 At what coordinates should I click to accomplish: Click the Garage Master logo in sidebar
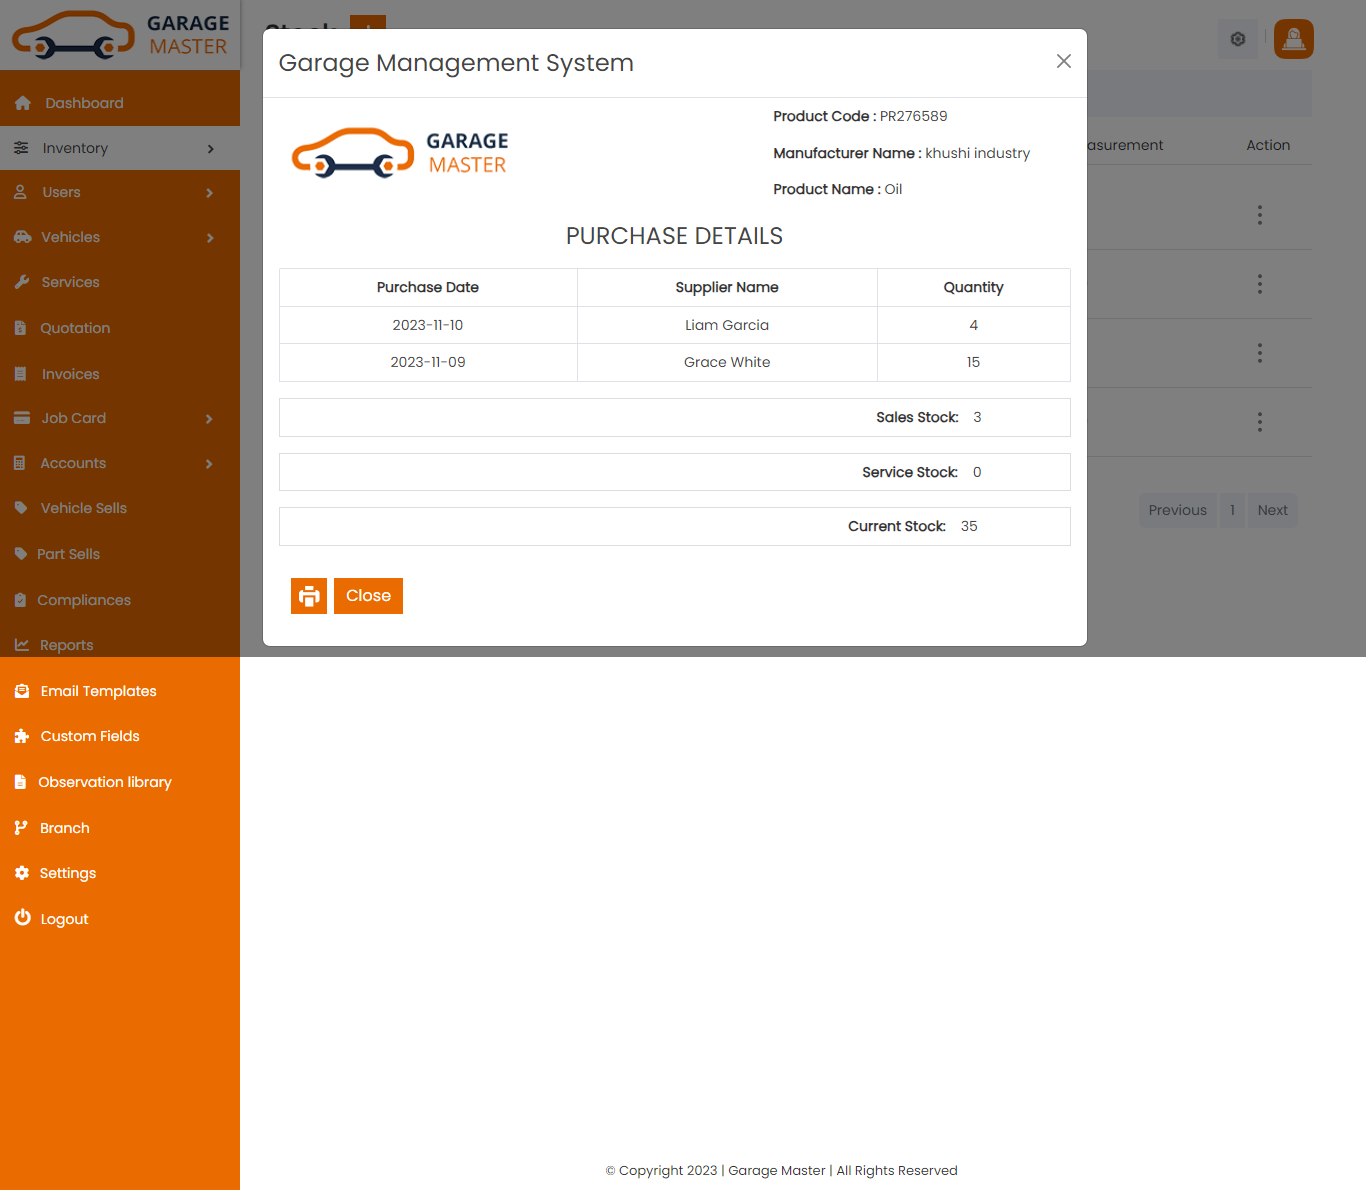(120, 35)
